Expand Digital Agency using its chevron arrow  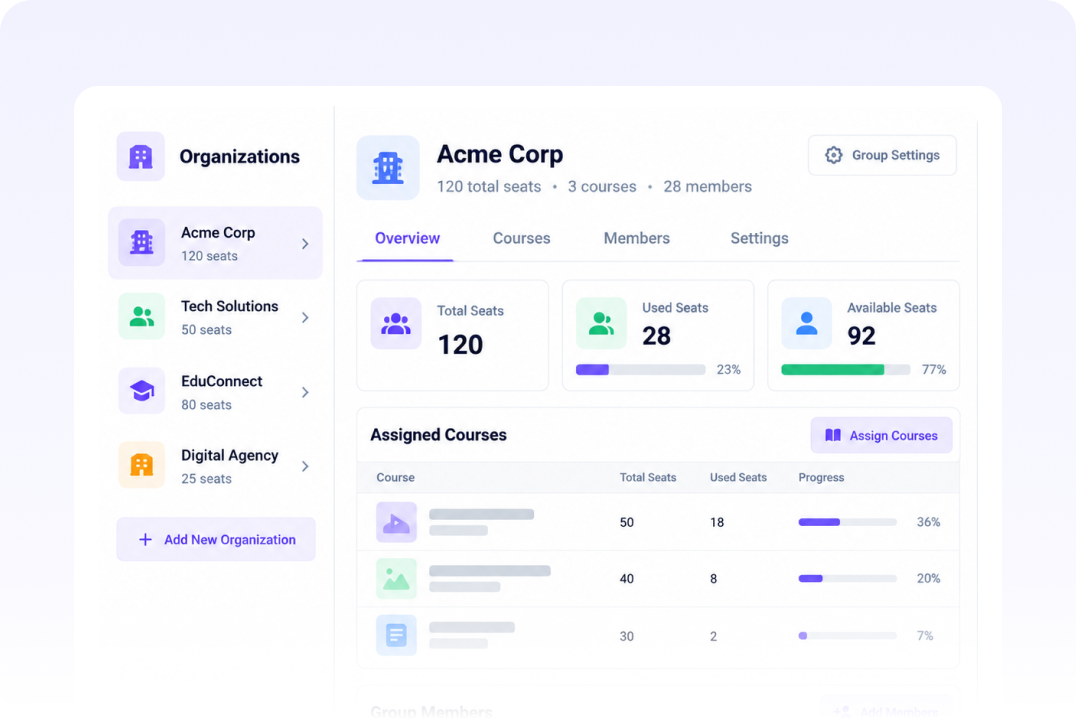305,466
